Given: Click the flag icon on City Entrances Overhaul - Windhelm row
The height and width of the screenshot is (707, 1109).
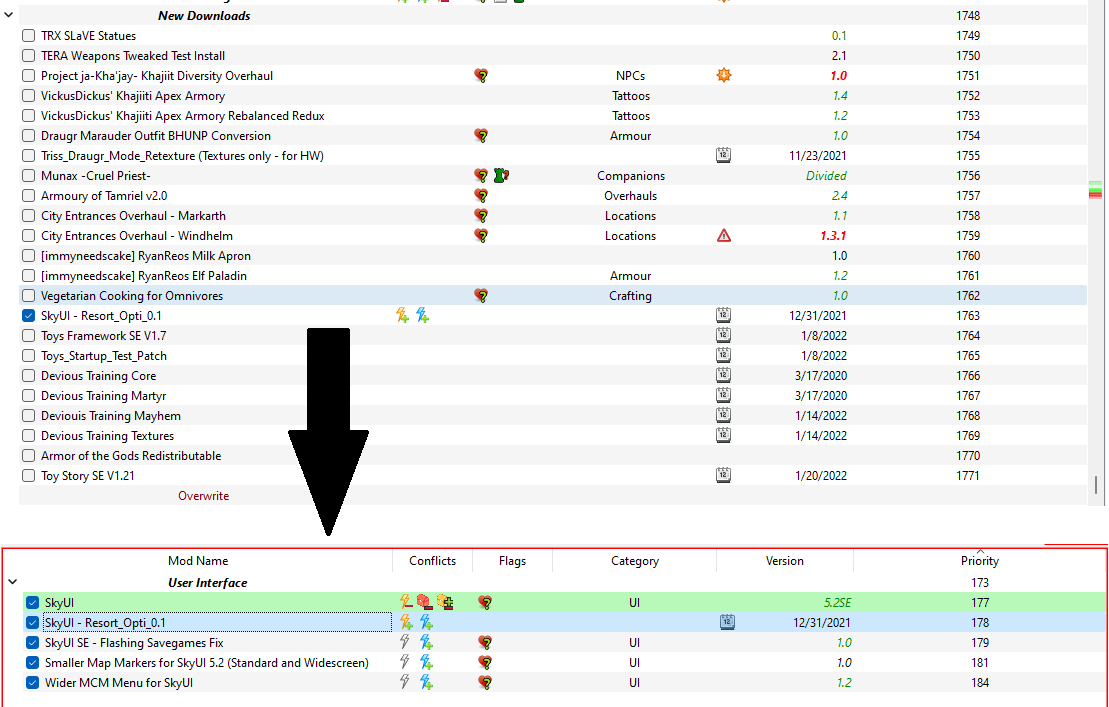Looking at the screenshot, I should (x=481, y=235).
